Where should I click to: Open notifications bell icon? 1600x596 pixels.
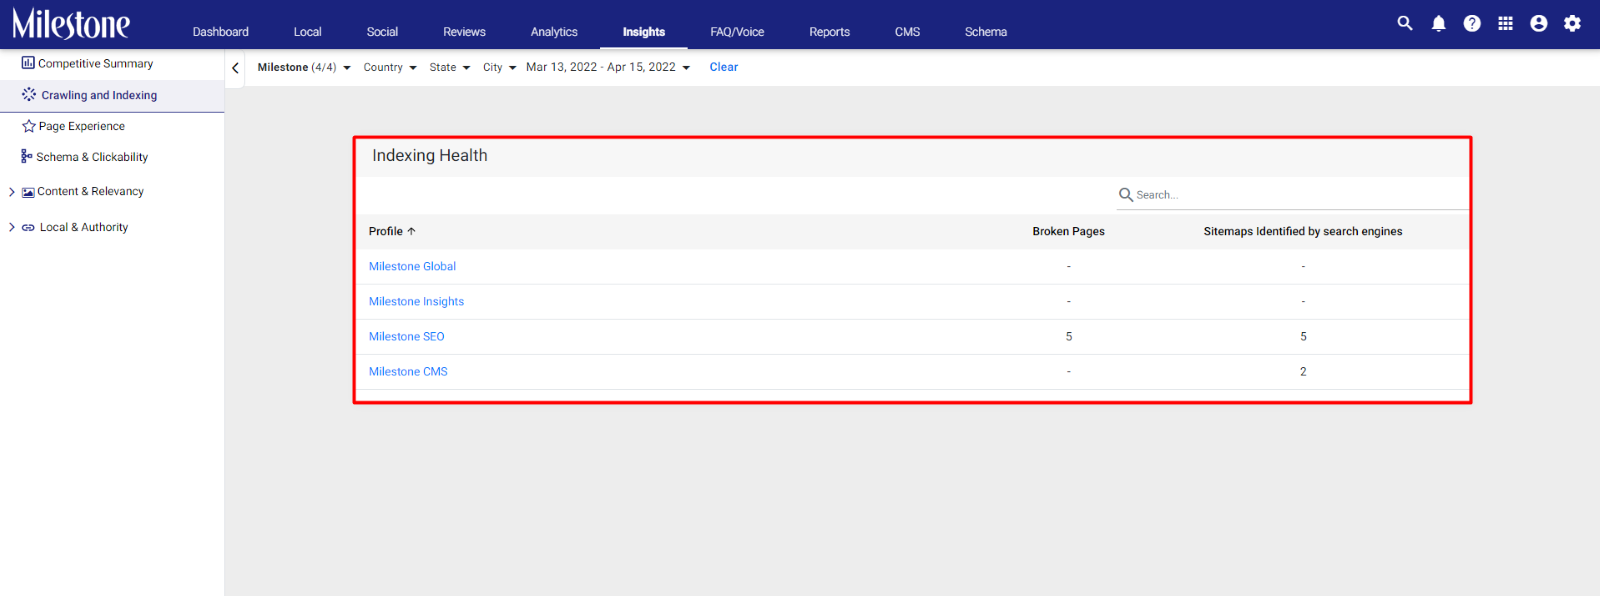click(1438, 23)
